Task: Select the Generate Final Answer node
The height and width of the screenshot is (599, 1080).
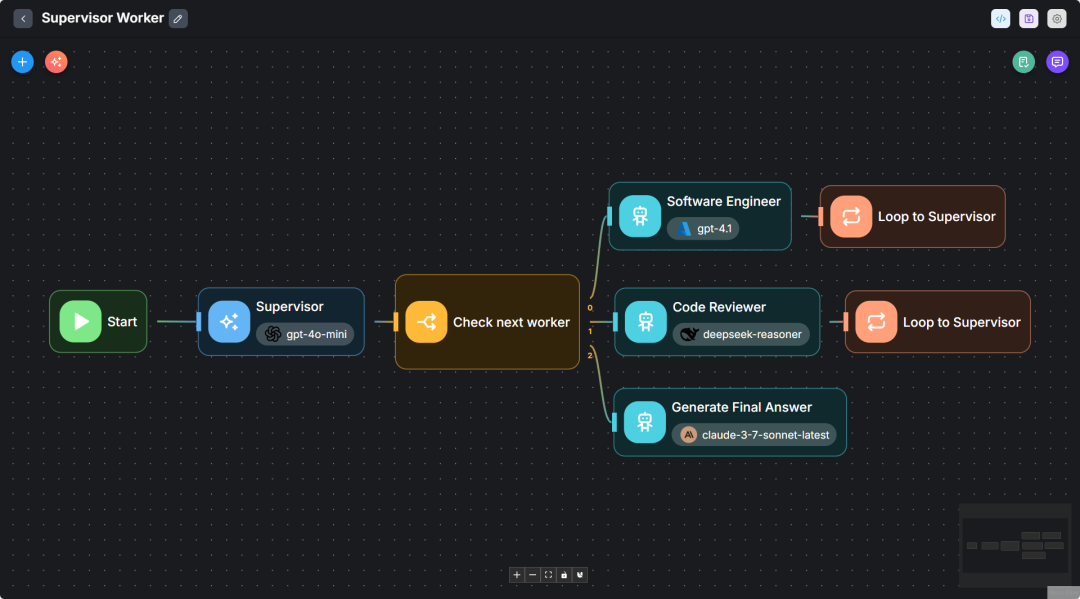Action: pyautogui.click(x=730, y=422)
